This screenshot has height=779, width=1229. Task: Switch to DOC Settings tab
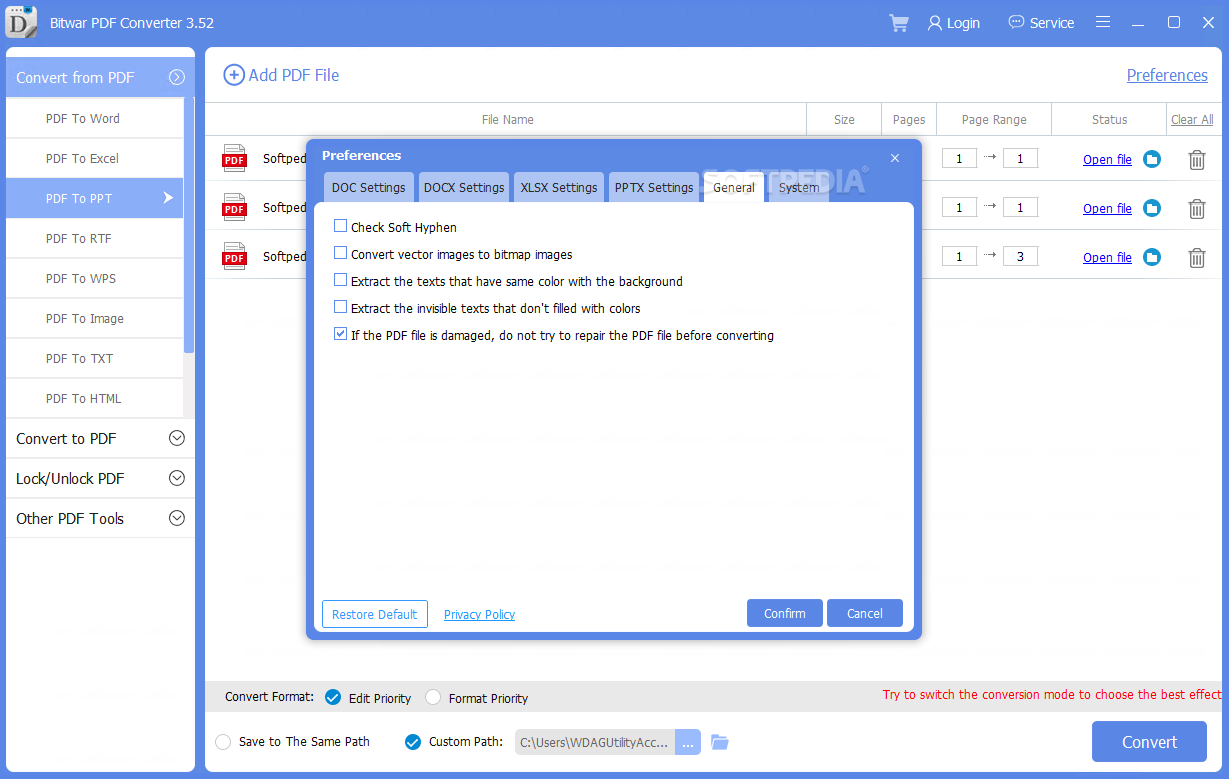[369, 187]
